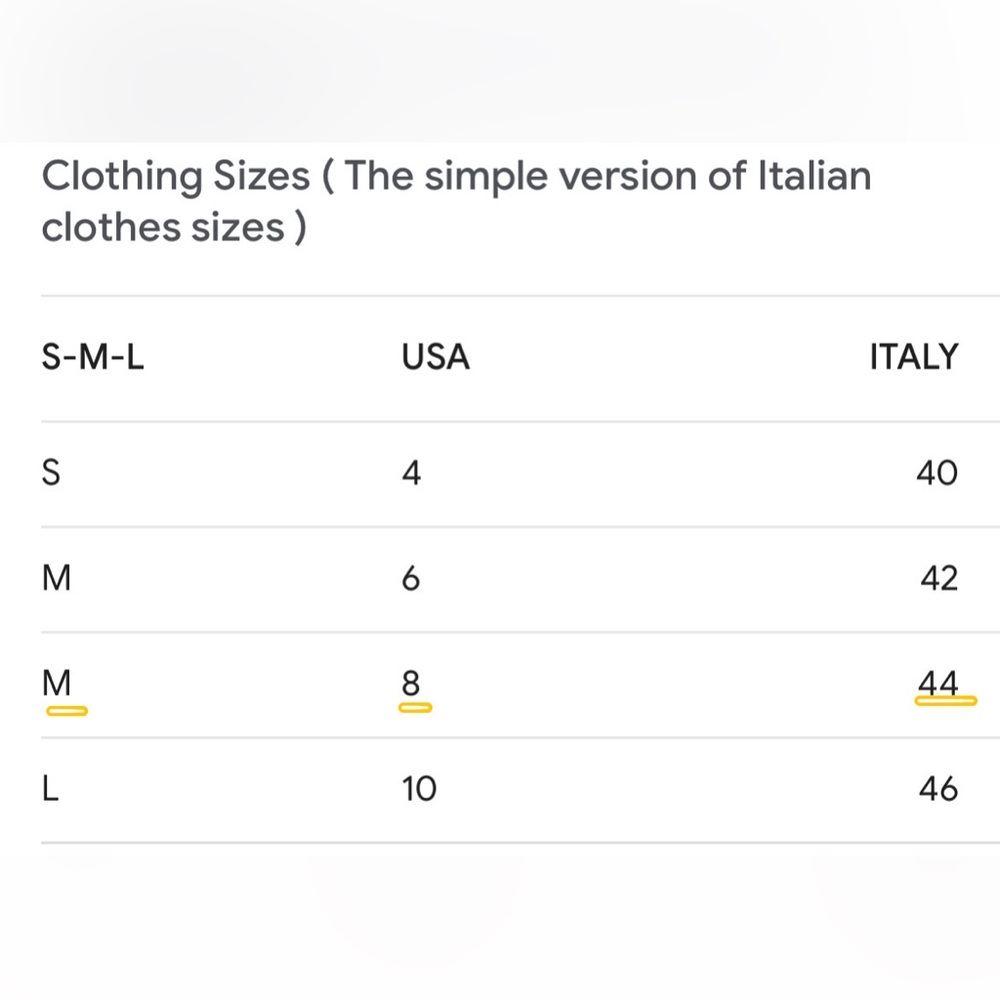Select the ITALY column header
The width and height of the screenshot is (1000, 1000).
[x=913, y=357]
